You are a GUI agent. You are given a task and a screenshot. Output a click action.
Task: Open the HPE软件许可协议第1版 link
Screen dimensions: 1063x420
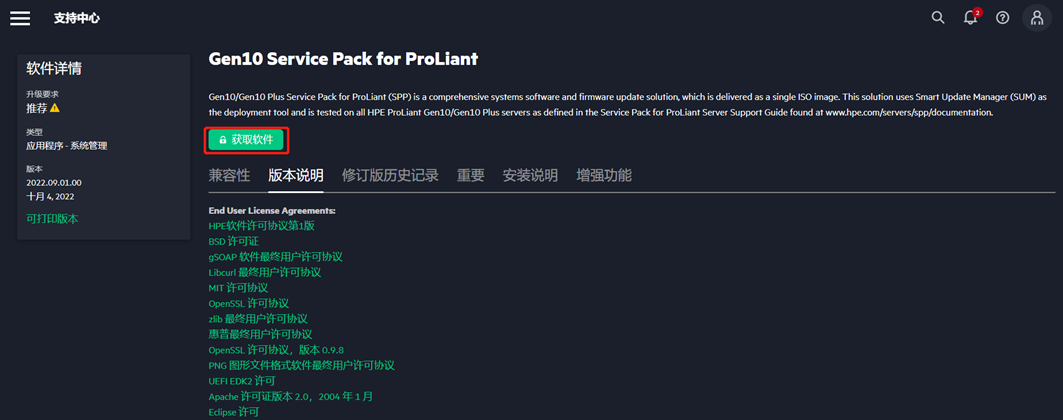tap(262, 226)
